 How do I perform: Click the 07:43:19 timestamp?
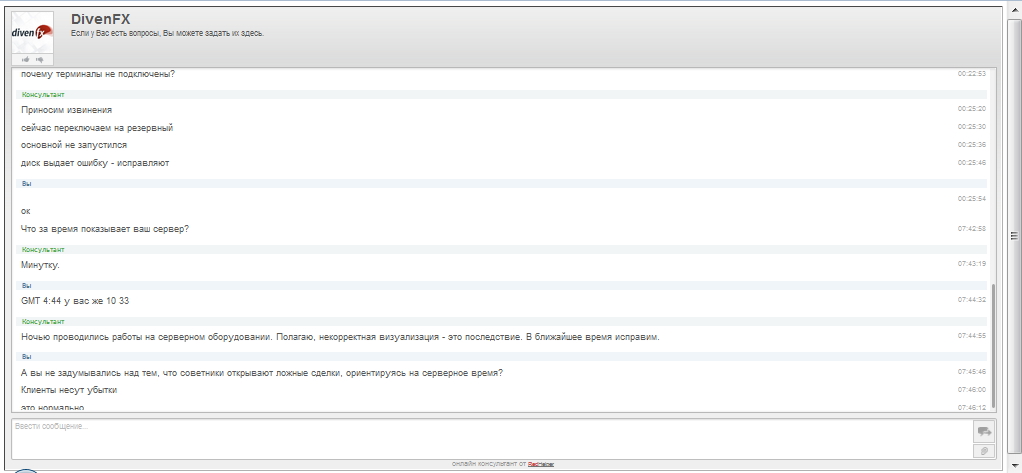point(971,264)
